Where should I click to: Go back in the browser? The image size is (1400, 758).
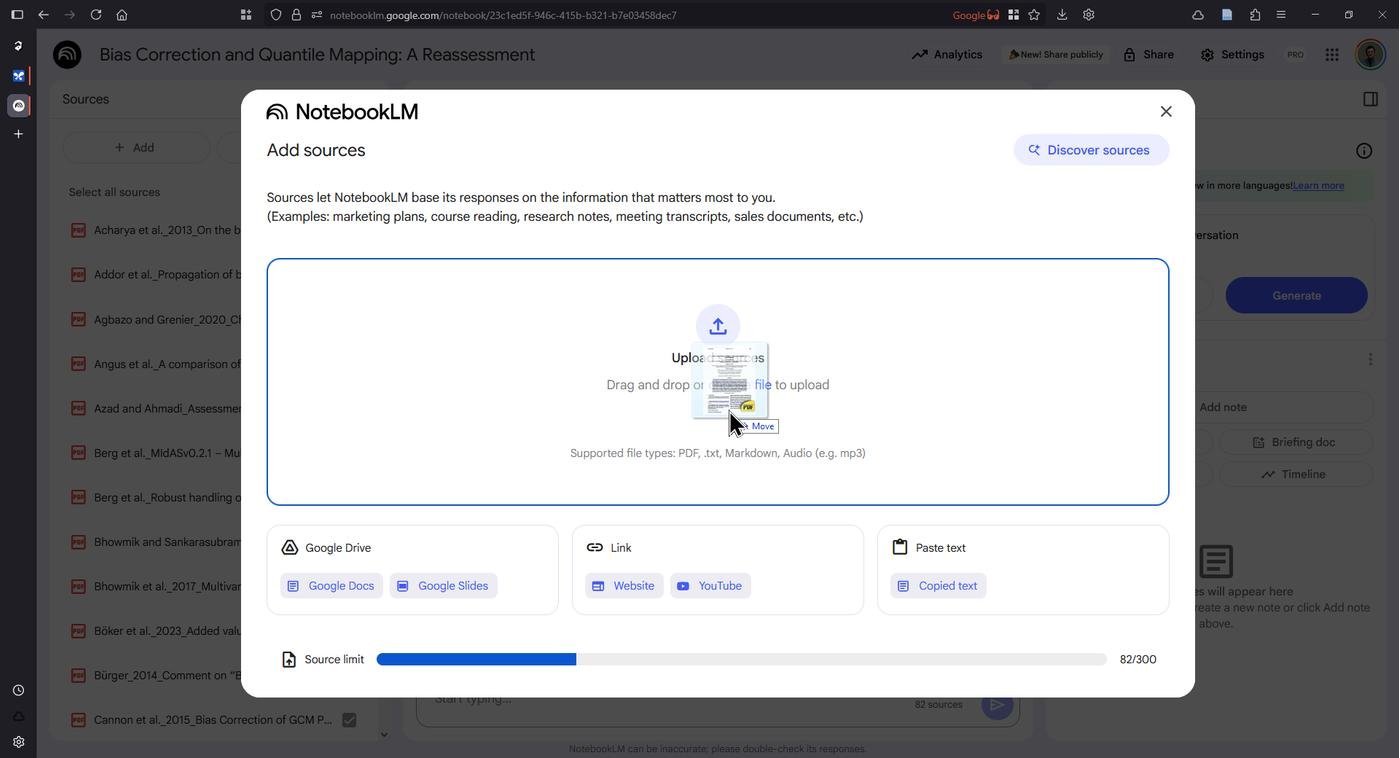pyautogui.click(x=43, y=15)
